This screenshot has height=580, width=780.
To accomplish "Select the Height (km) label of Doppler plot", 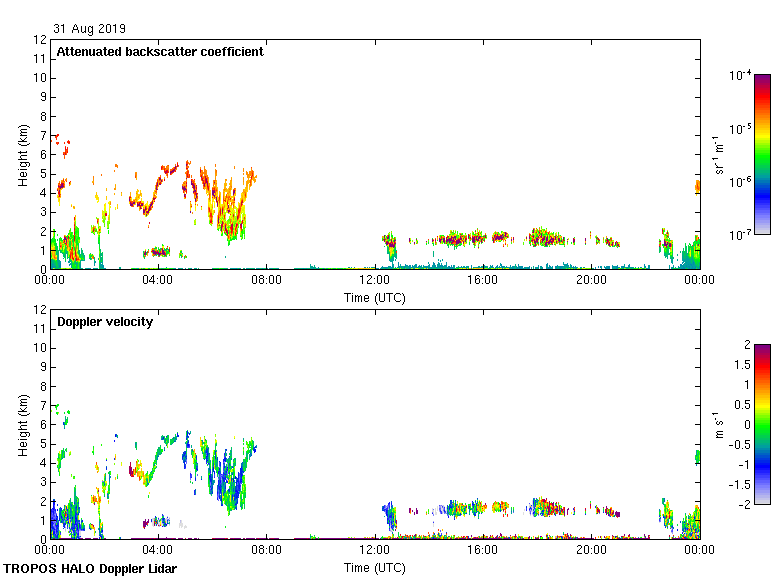I will tap(22, 424).
